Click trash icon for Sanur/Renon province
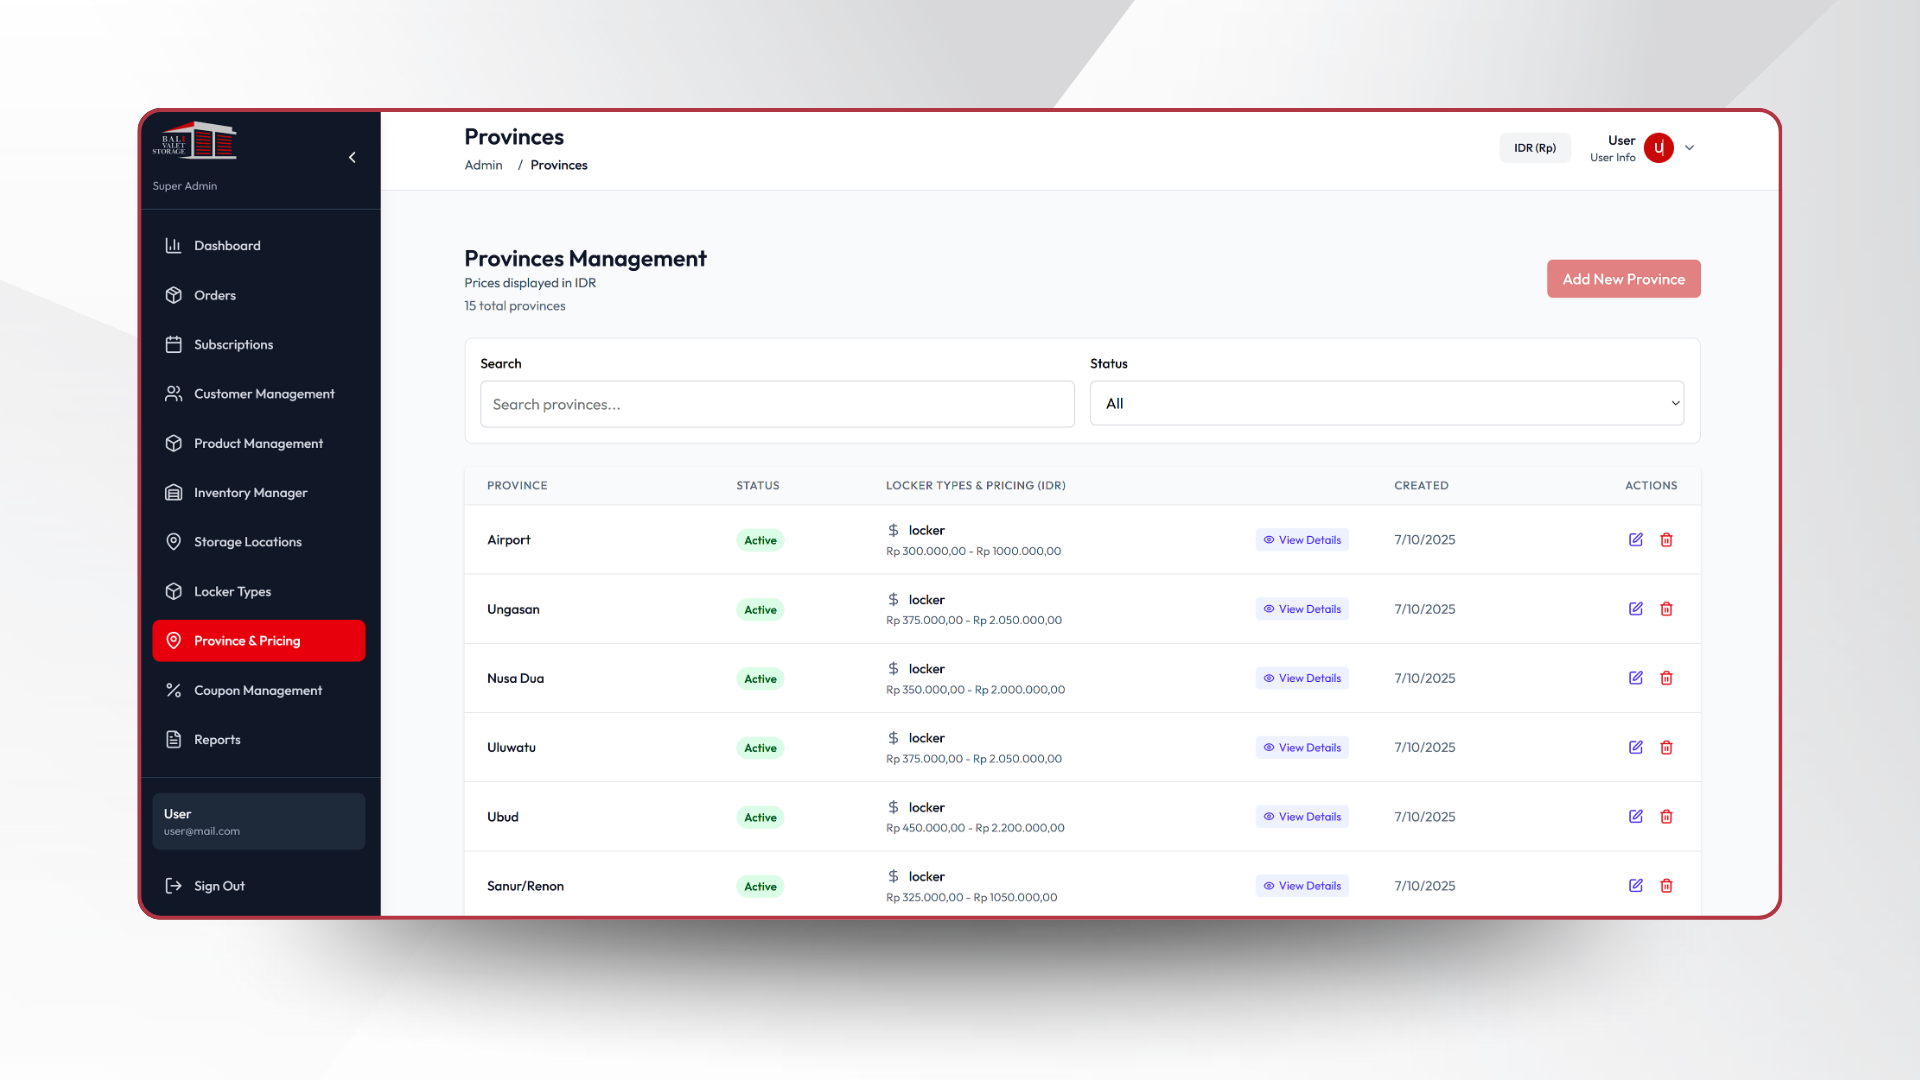The height and width of the screenshot is (1080, 1920). click(1666, 886)
